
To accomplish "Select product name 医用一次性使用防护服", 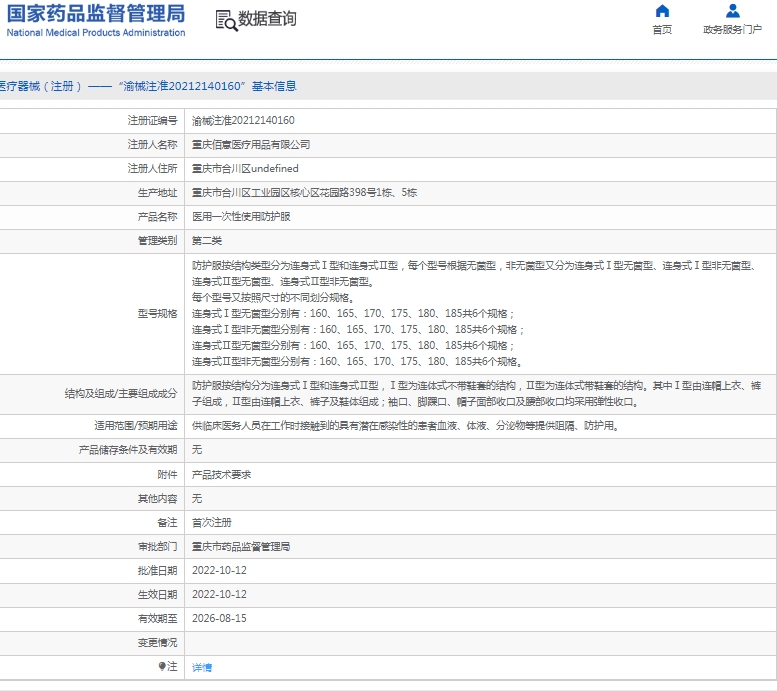I will tap(241, 217).
